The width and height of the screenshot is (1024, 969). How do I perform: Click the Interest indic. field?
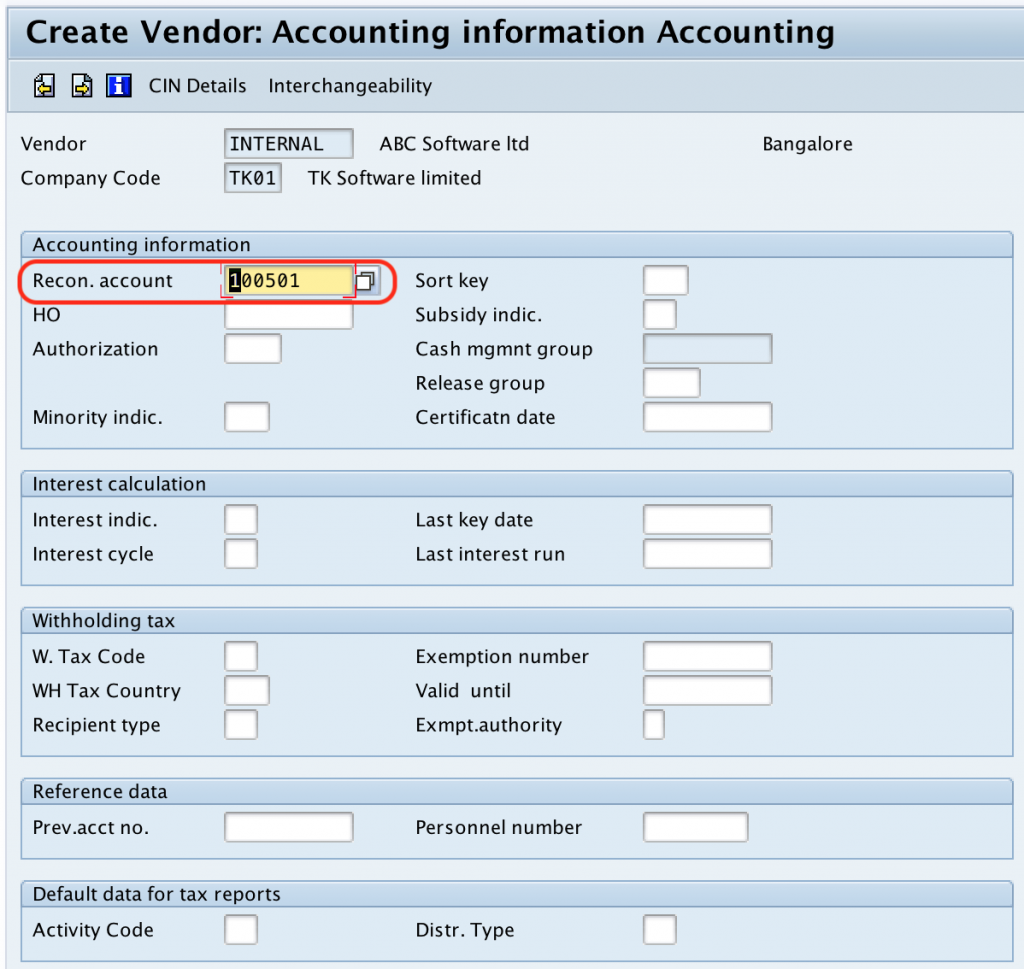coord(240,519)
